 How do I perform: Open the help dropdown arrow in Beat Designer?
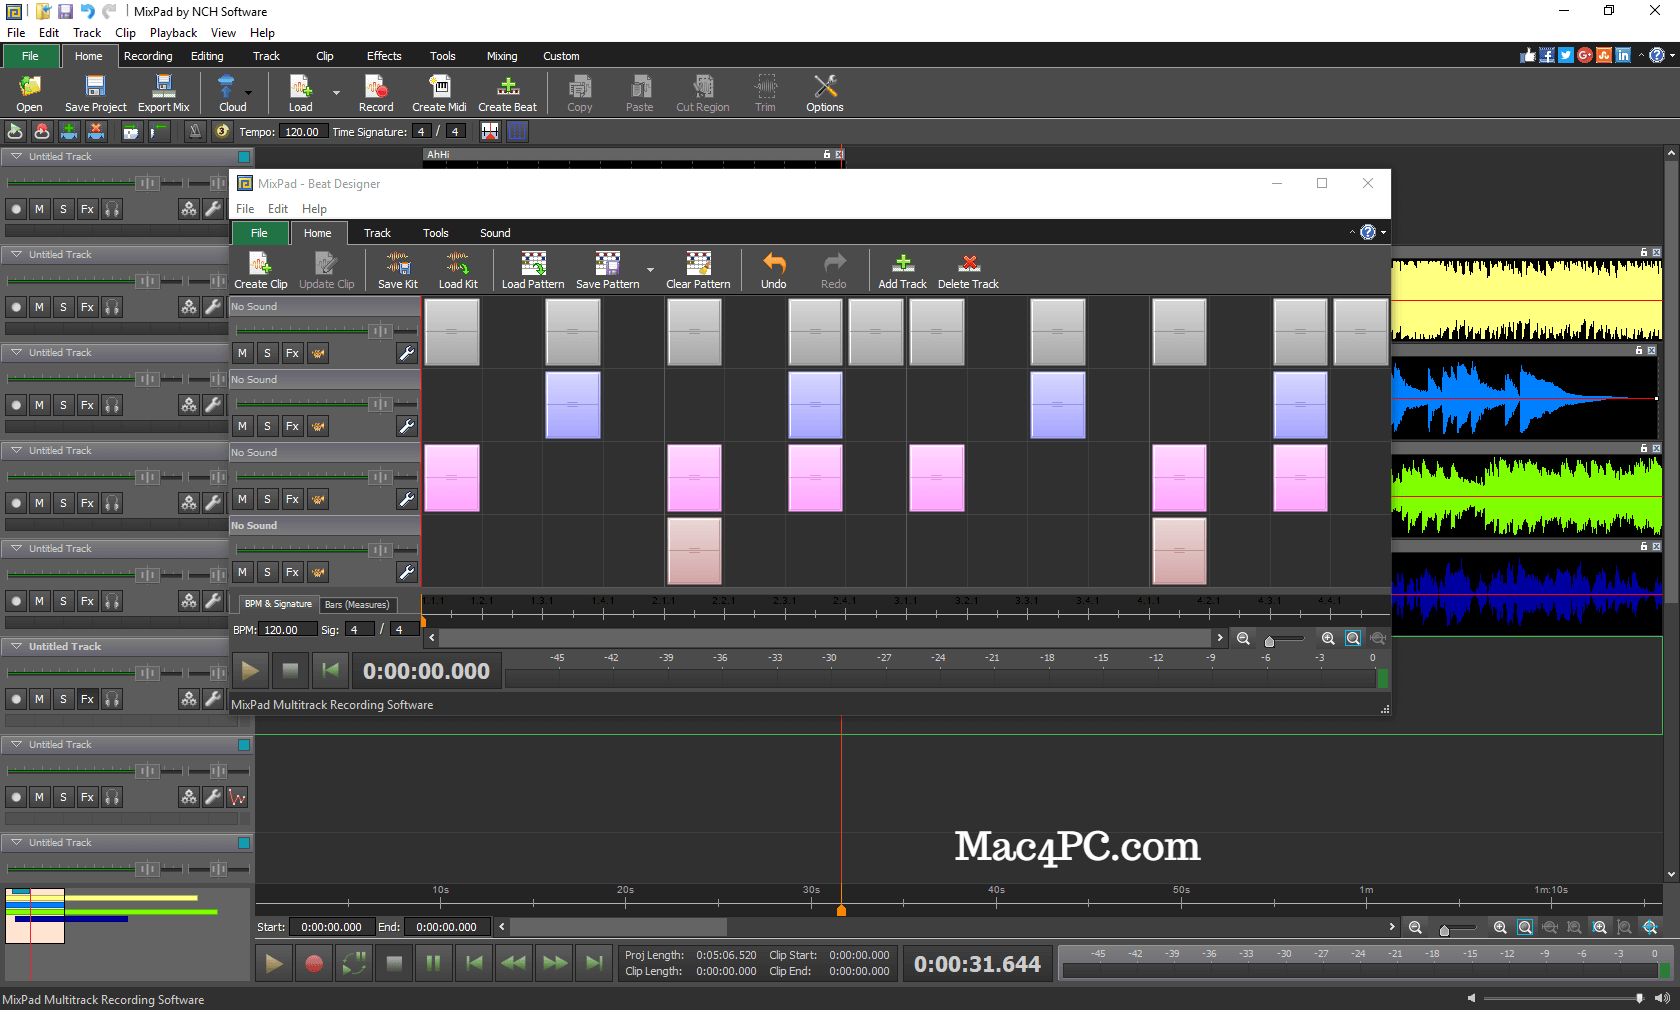click(1384, 232)
